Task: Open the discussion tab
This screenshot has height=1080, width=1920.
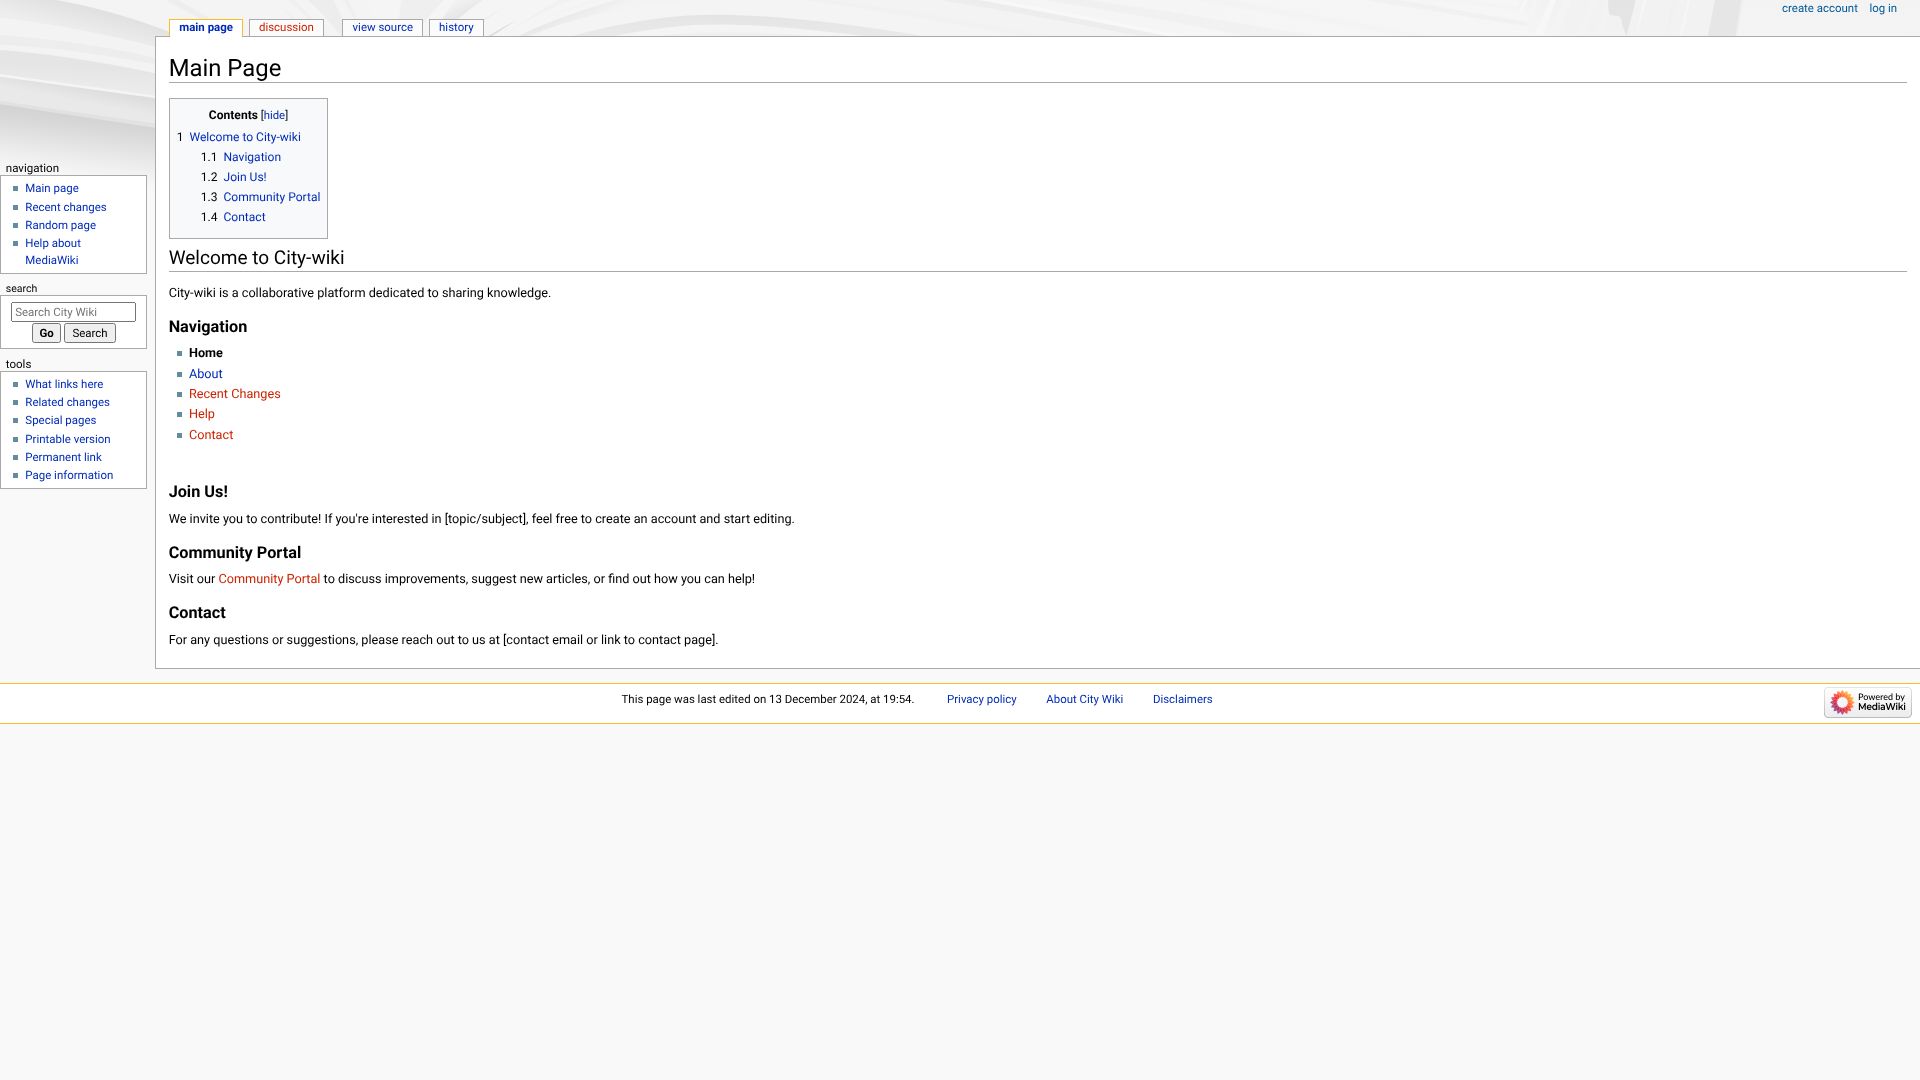Action: 286,28
